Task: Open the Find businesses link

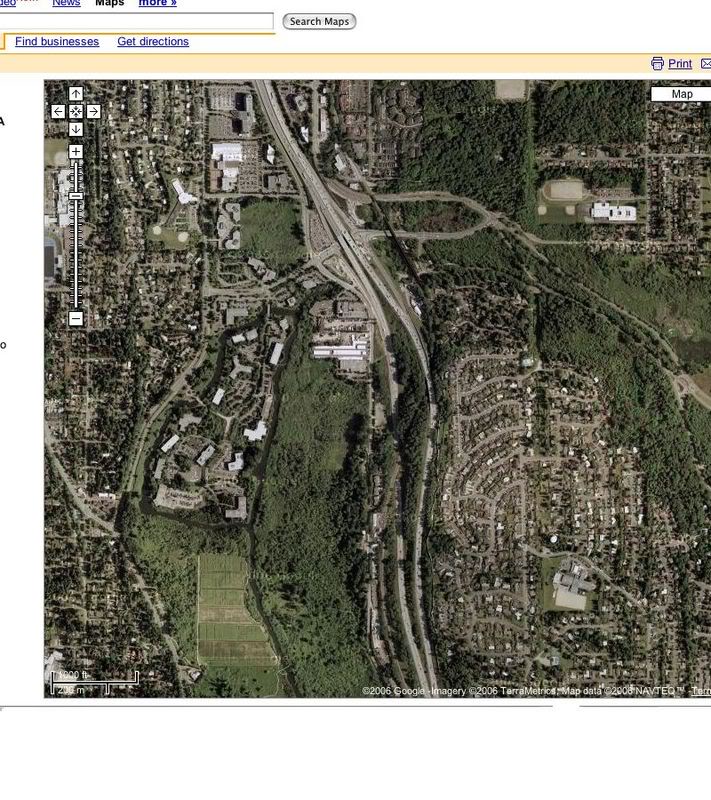Action: [57, 42]
